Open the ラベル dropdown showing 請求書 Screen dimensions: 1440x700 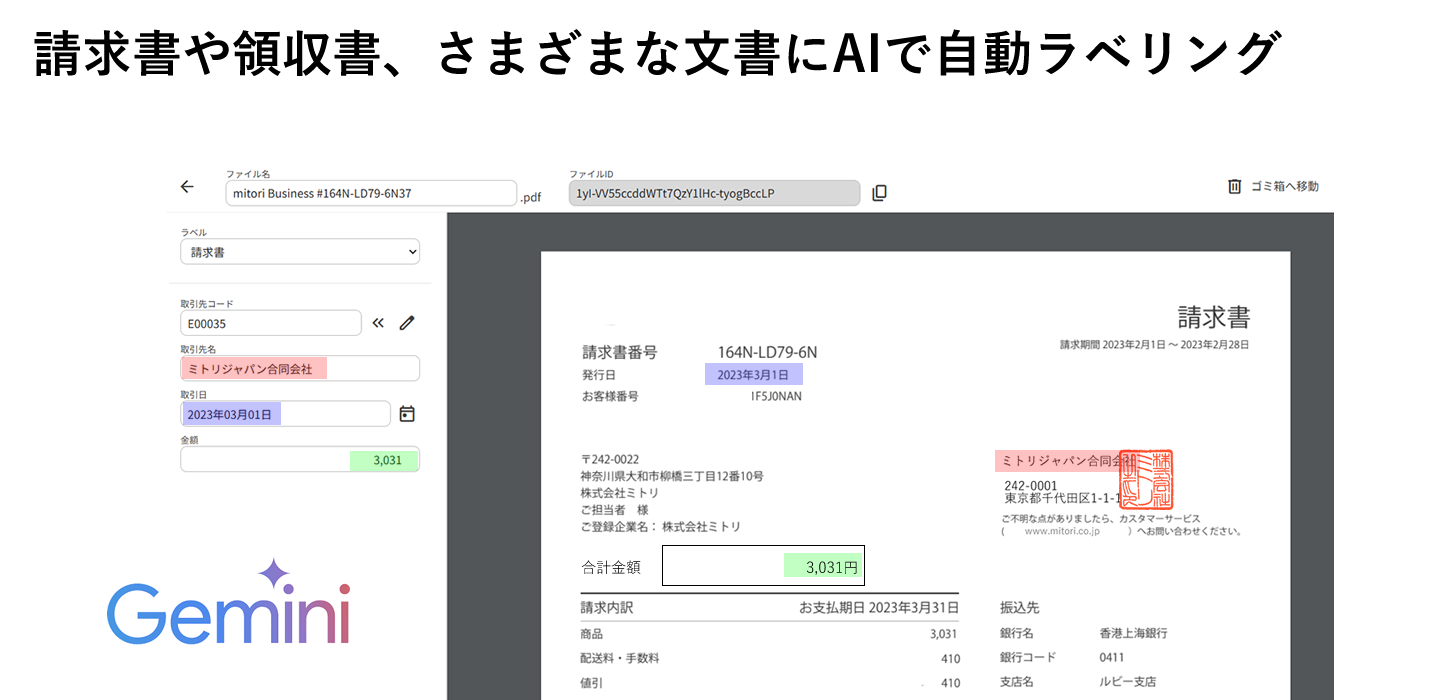pyautogui.click(x=299, y=251)
